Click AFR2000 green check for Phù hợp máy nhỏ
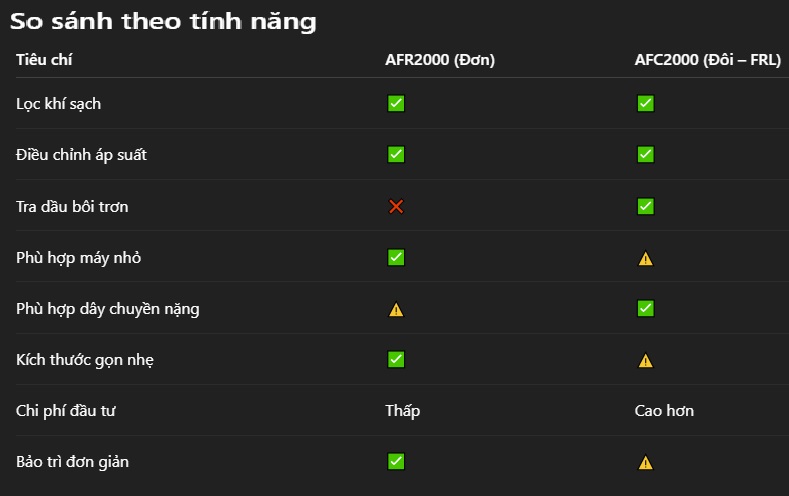 pos(396,258)
